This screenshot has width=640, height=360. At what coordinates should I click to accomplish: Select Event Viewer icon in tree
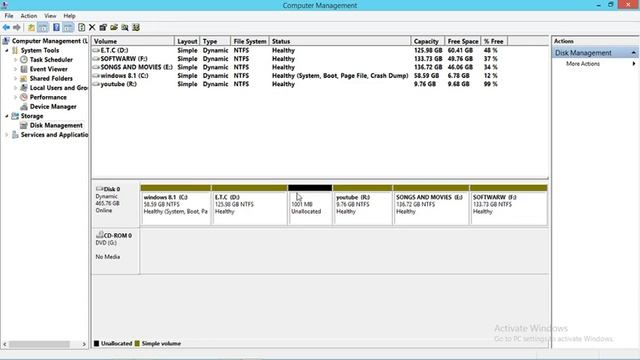pos(24,69)
